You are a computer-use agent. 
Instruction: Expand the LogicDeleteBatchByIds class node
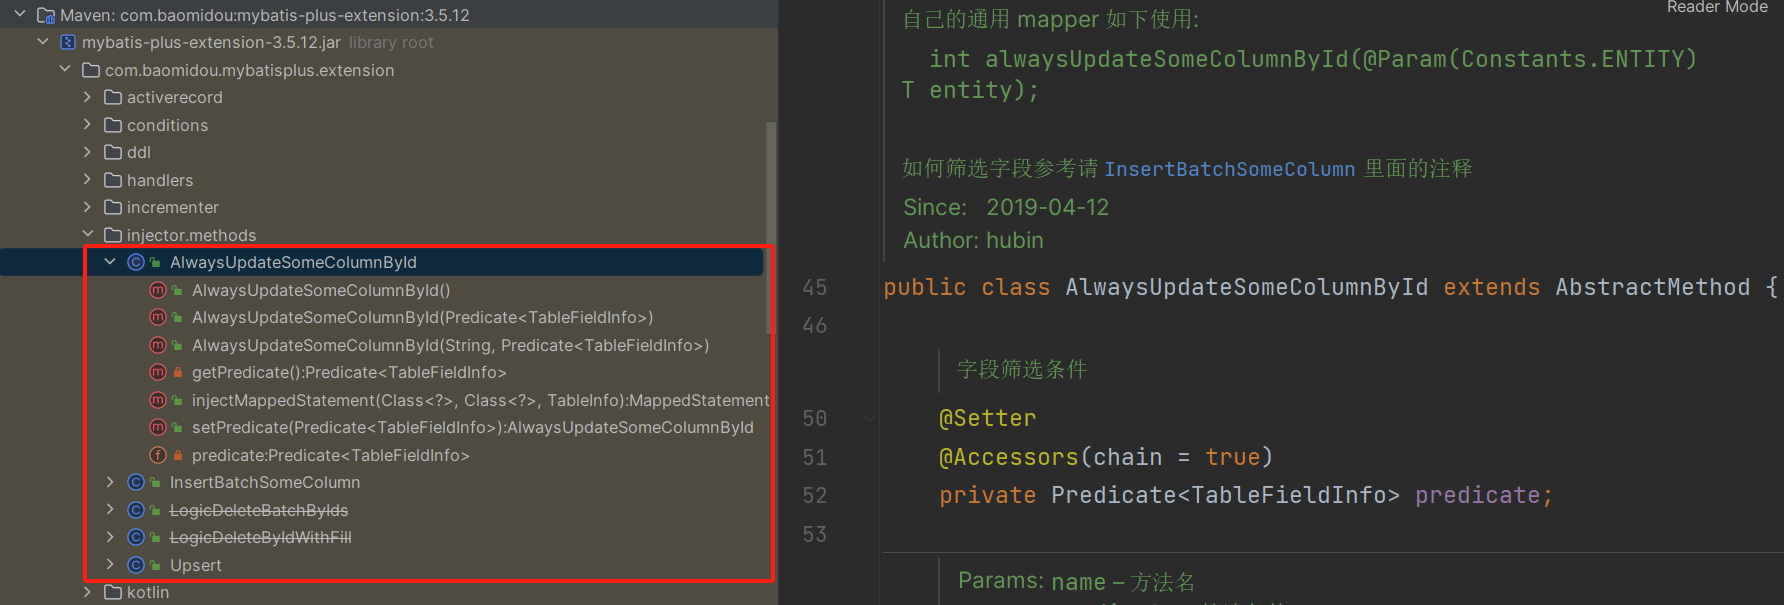point(110,510)
